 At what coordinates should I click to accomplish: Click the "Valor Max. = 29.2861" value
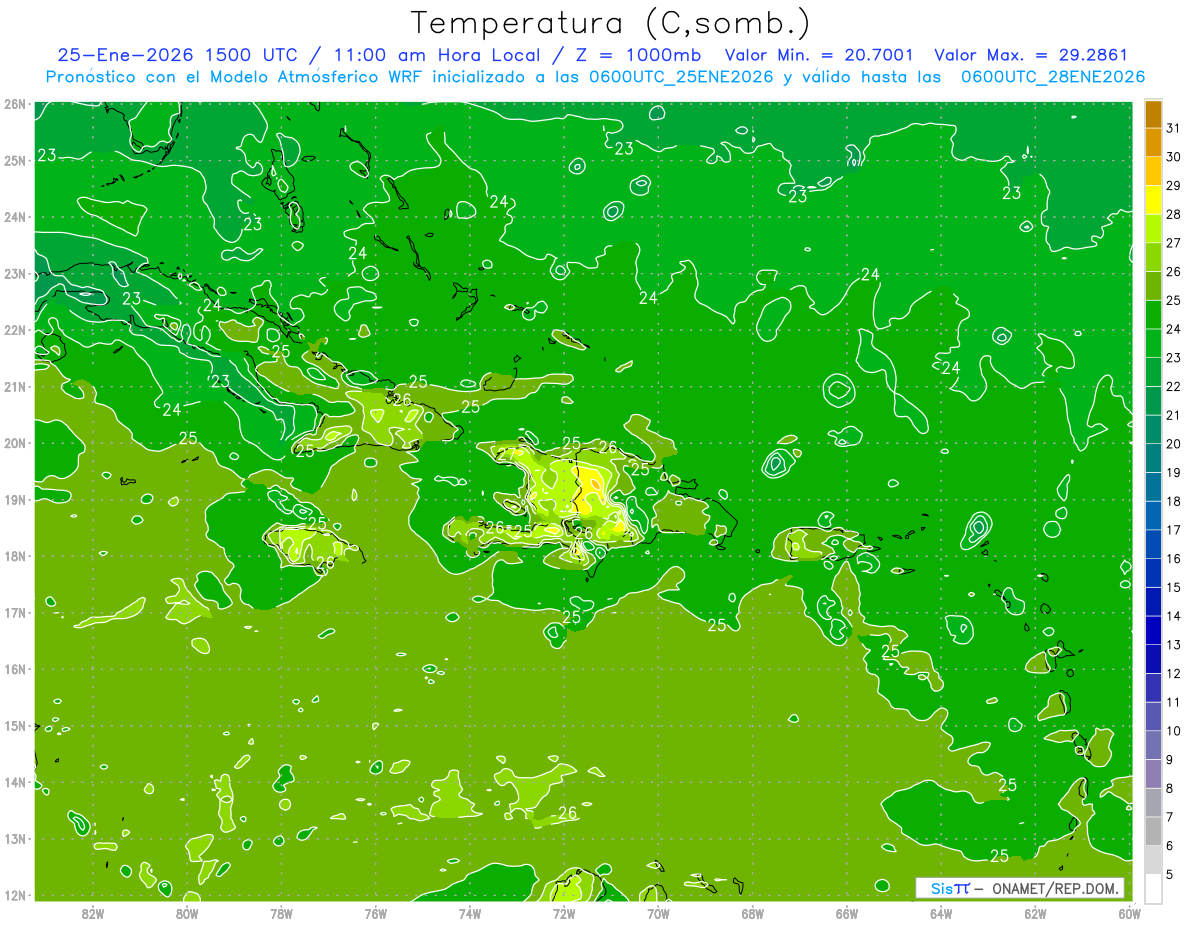tap(1031, 55)
